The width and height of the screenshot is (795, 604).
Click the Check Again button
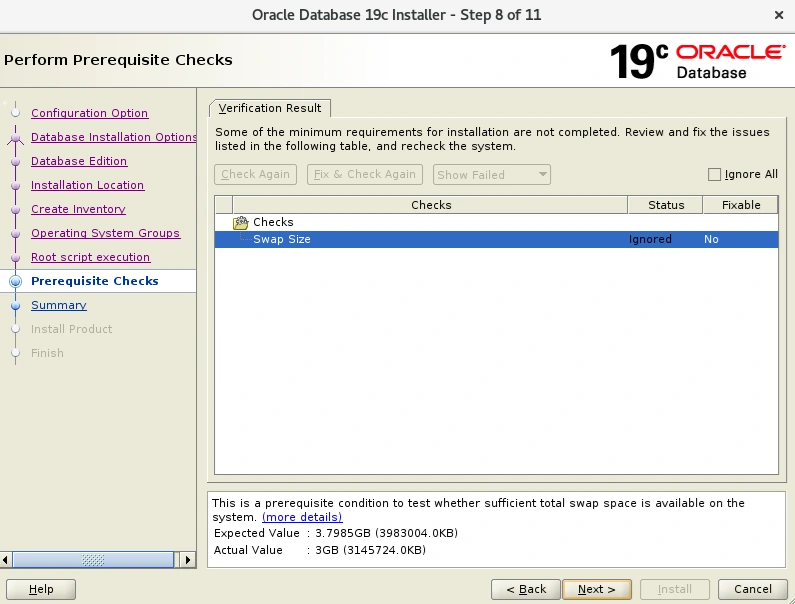255,174
